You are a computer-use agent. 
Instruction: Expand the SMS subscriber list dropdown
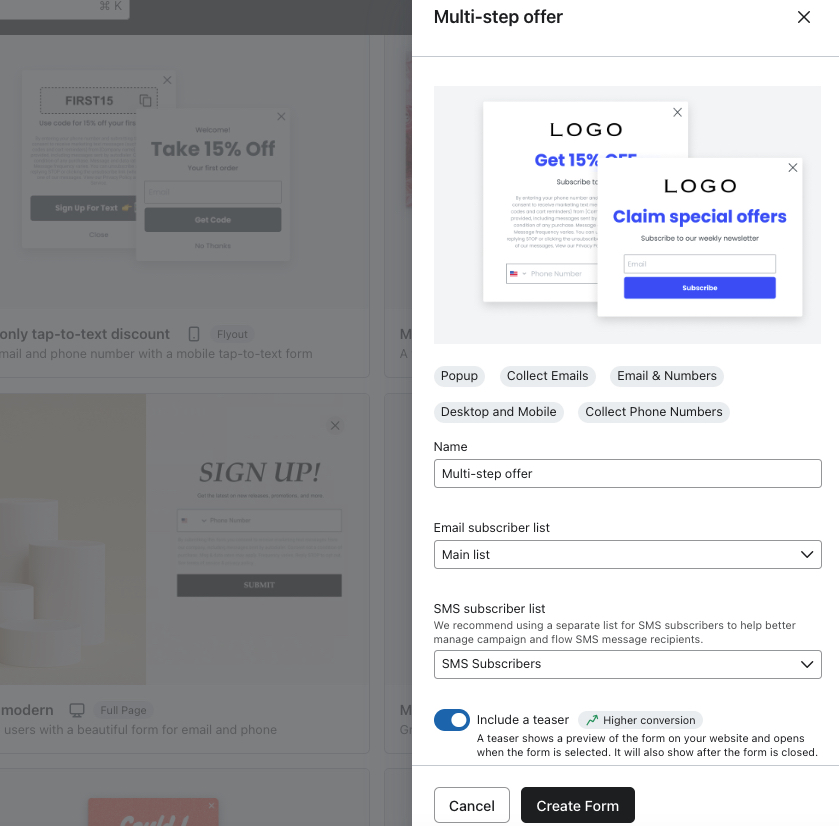627,664
